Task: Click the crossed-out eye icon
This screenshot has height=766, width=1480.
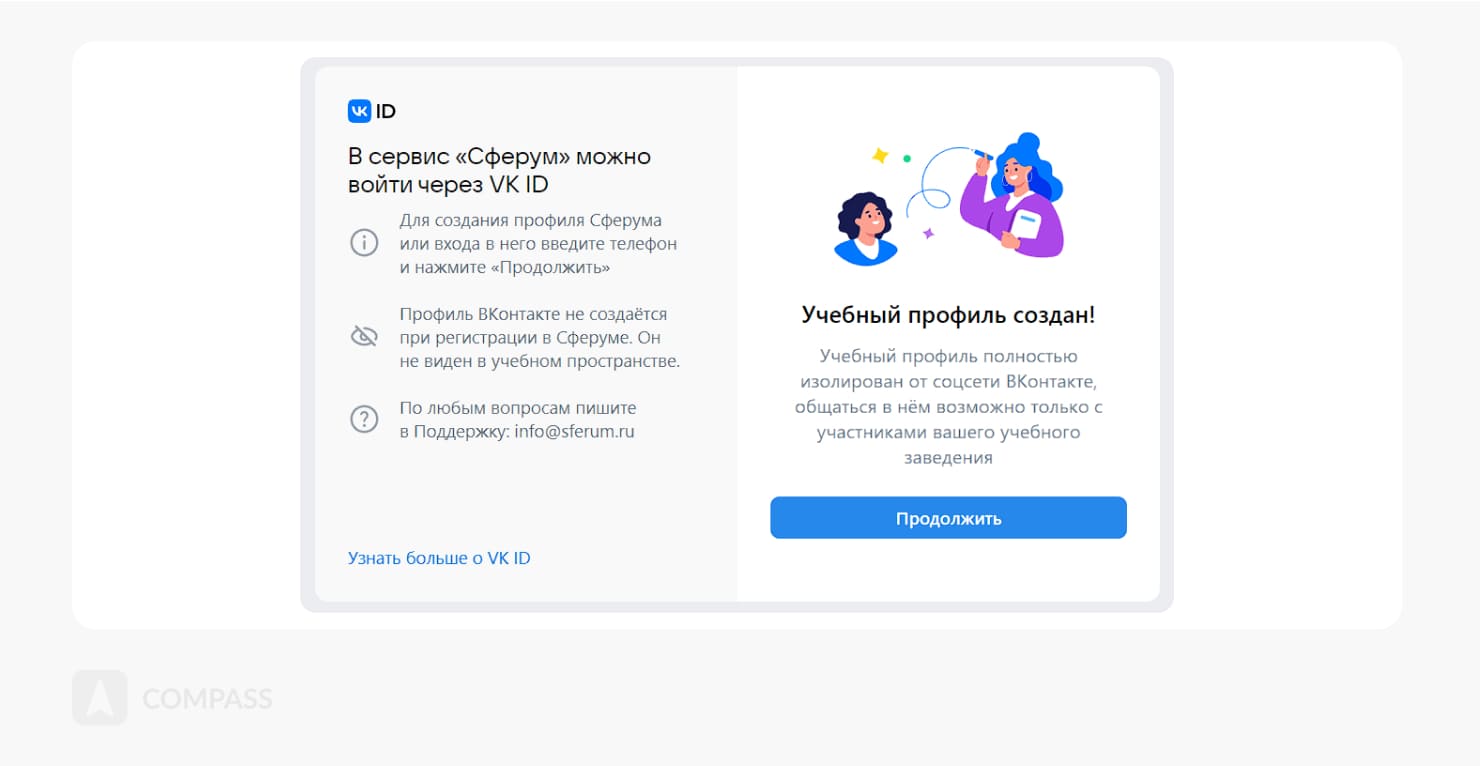Action: [364, 336]
